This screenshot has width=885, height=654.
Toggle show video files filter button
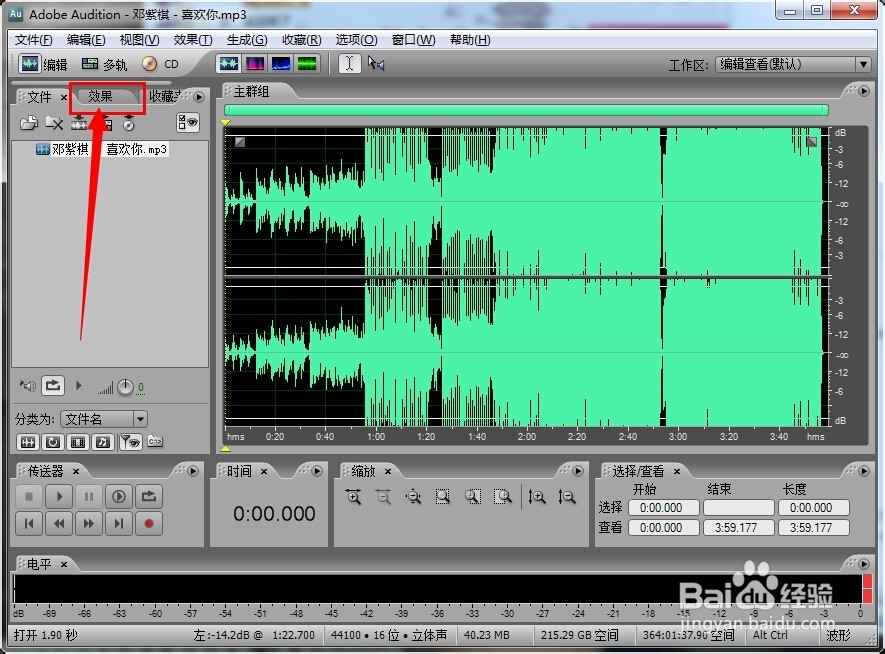(78, 442)
